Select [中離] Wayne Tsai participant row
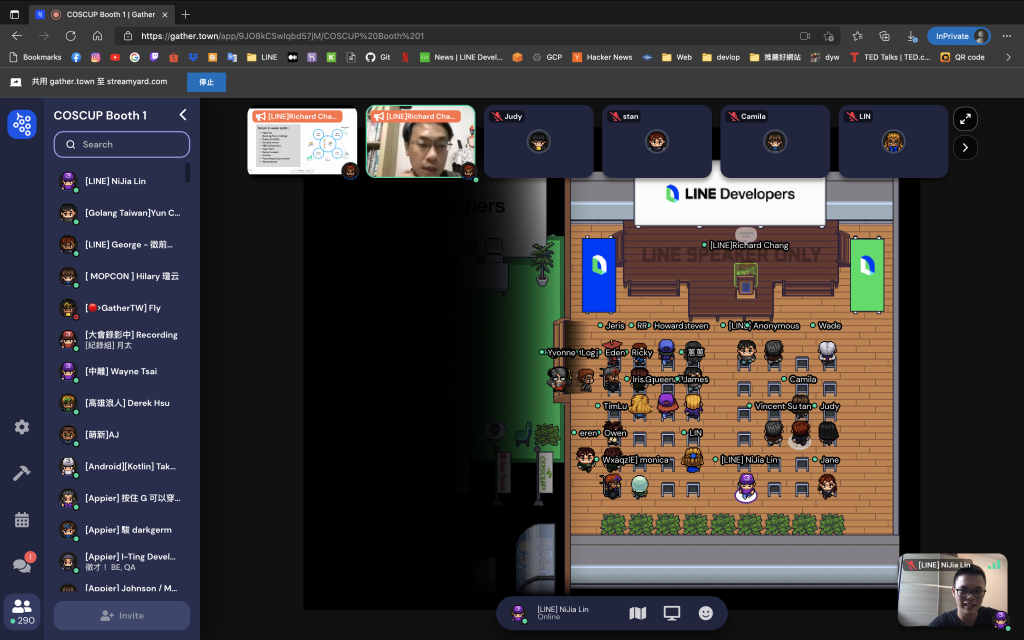Screen dimensions: 1024x640 click(122, 371)
